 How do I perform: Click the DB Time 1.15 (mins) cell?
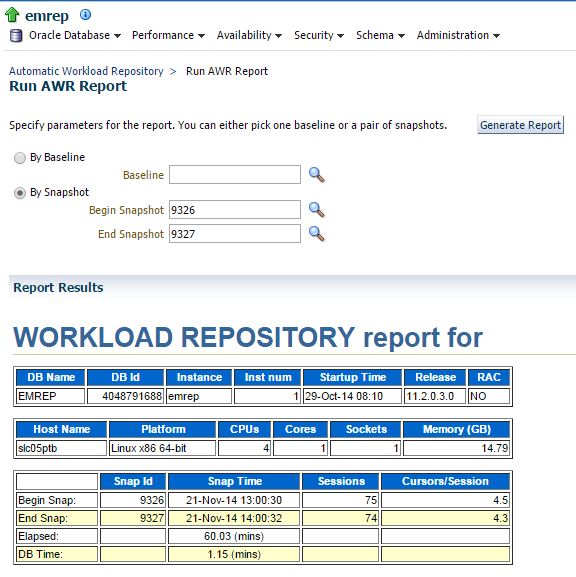[x=234, y=554]
